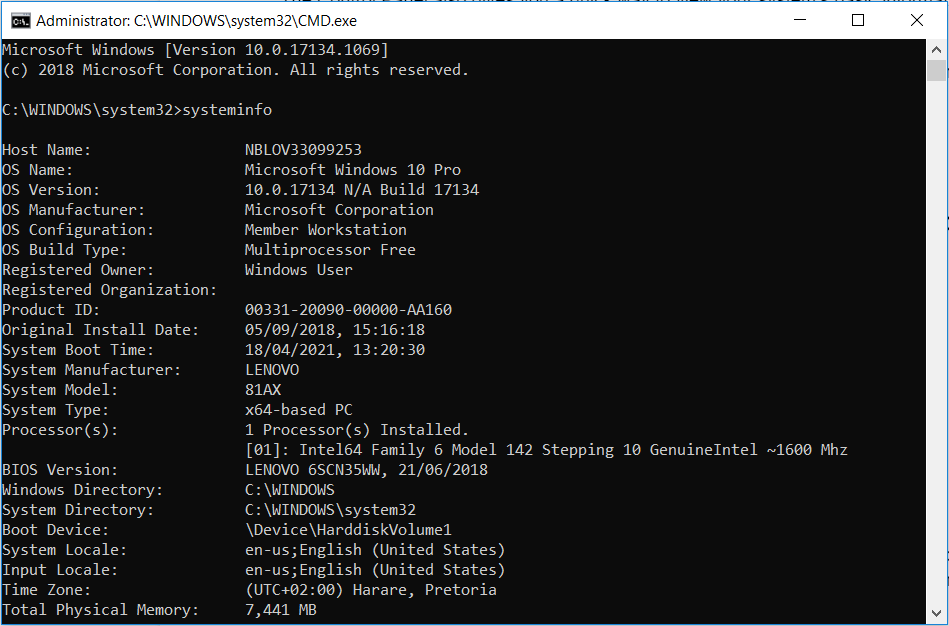This screenshot has width=949, height=626.
Task: Click the system boot time value
Action: pos(335,350)
